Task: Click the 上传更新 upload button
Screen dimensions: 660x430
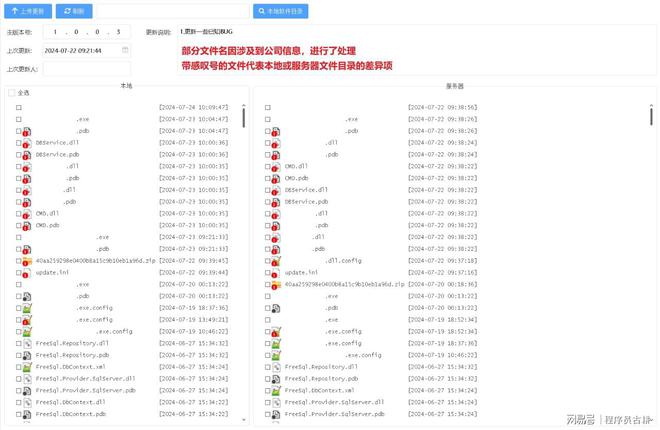Action: tap(28, 11)
